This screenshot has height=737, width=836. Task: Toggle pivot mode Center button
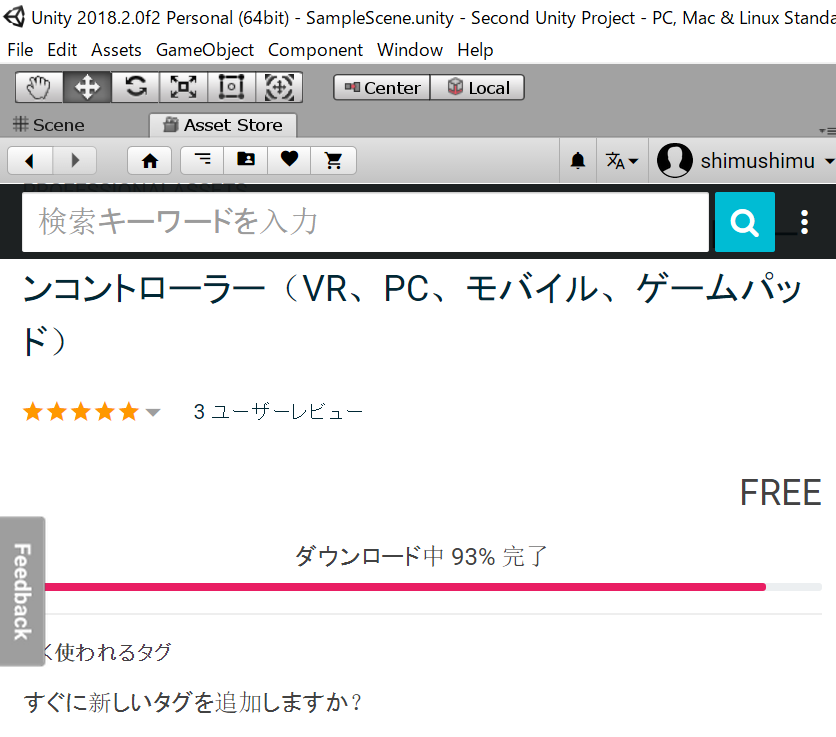tap(382, 88)
